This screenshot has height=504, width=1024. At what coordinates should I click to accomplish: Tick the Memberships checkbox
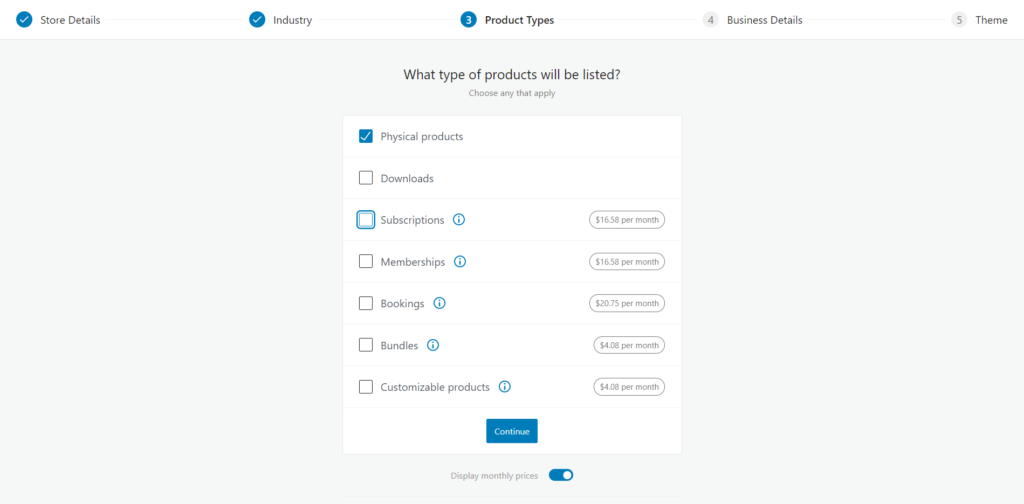[x=366, y=262]
